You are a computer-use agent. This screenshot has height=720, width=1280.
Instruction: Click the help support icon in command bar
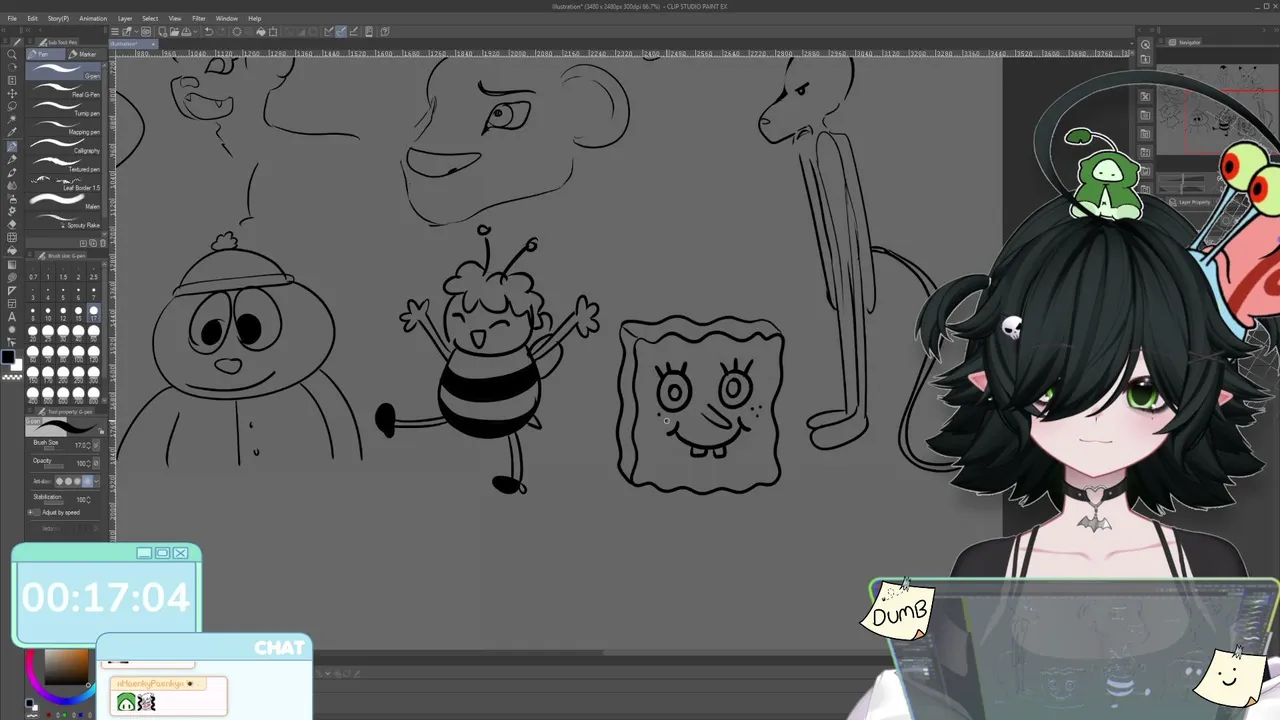pyautogui.click(x=385, y=31)
